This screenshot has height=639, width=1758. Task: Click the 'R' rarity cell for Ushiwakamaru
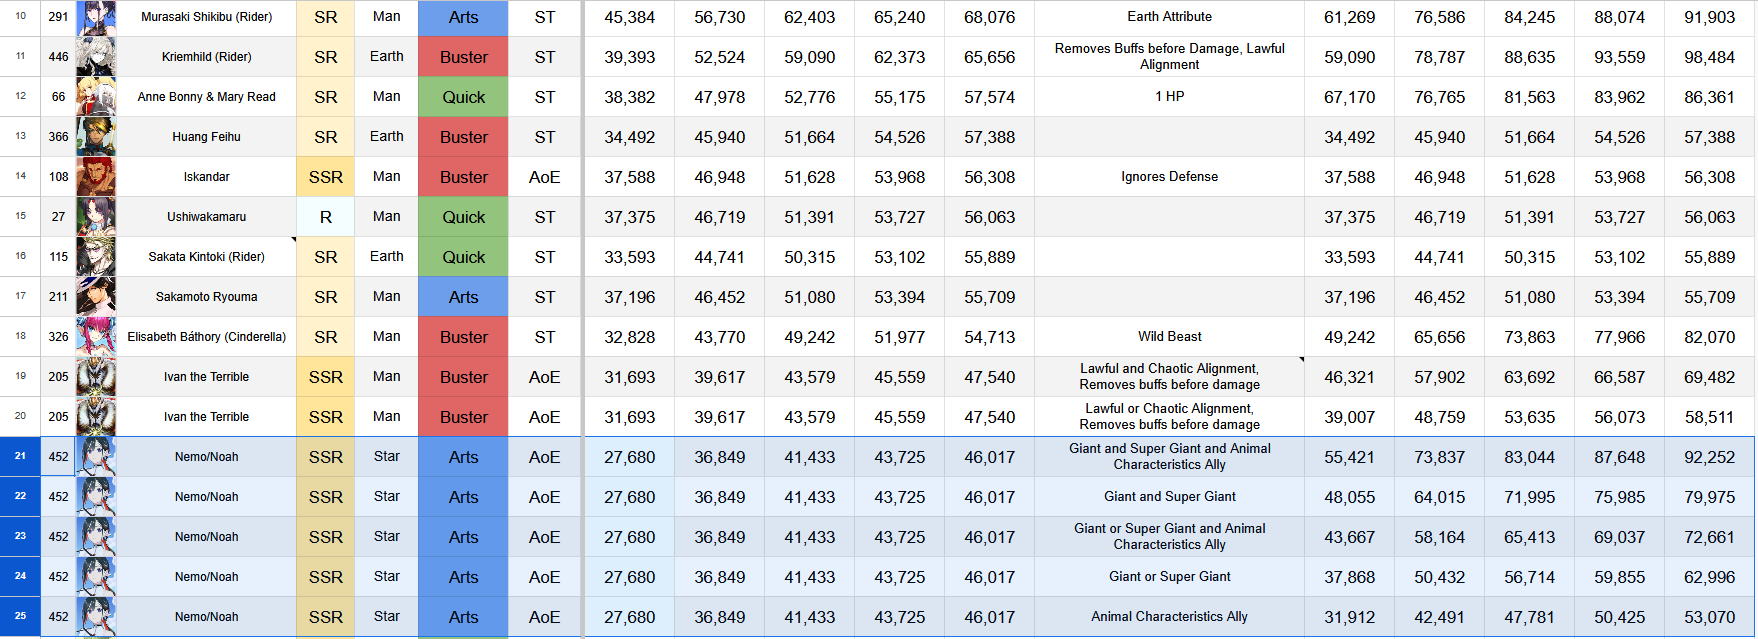click(326, 217)
